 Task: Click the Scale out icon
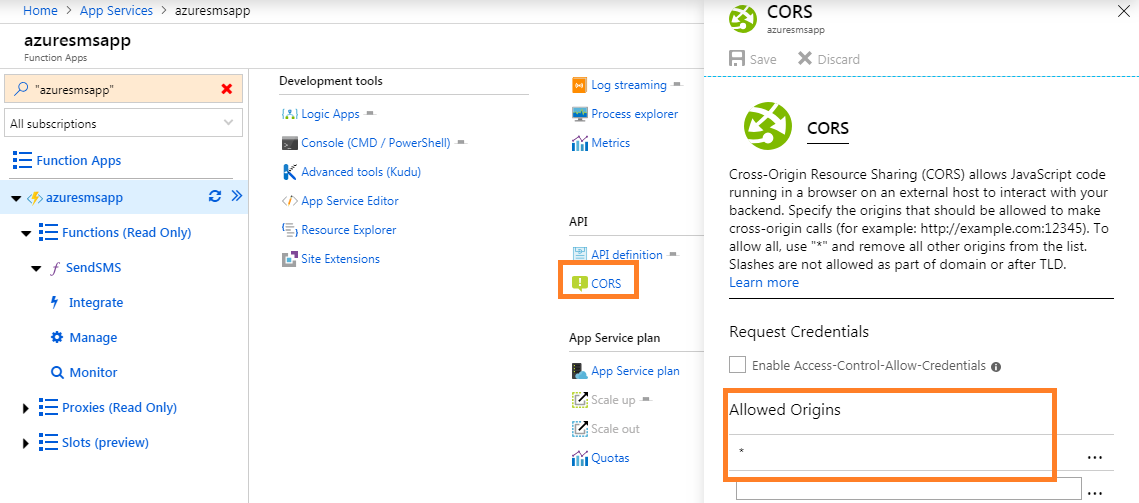point(579,429)
